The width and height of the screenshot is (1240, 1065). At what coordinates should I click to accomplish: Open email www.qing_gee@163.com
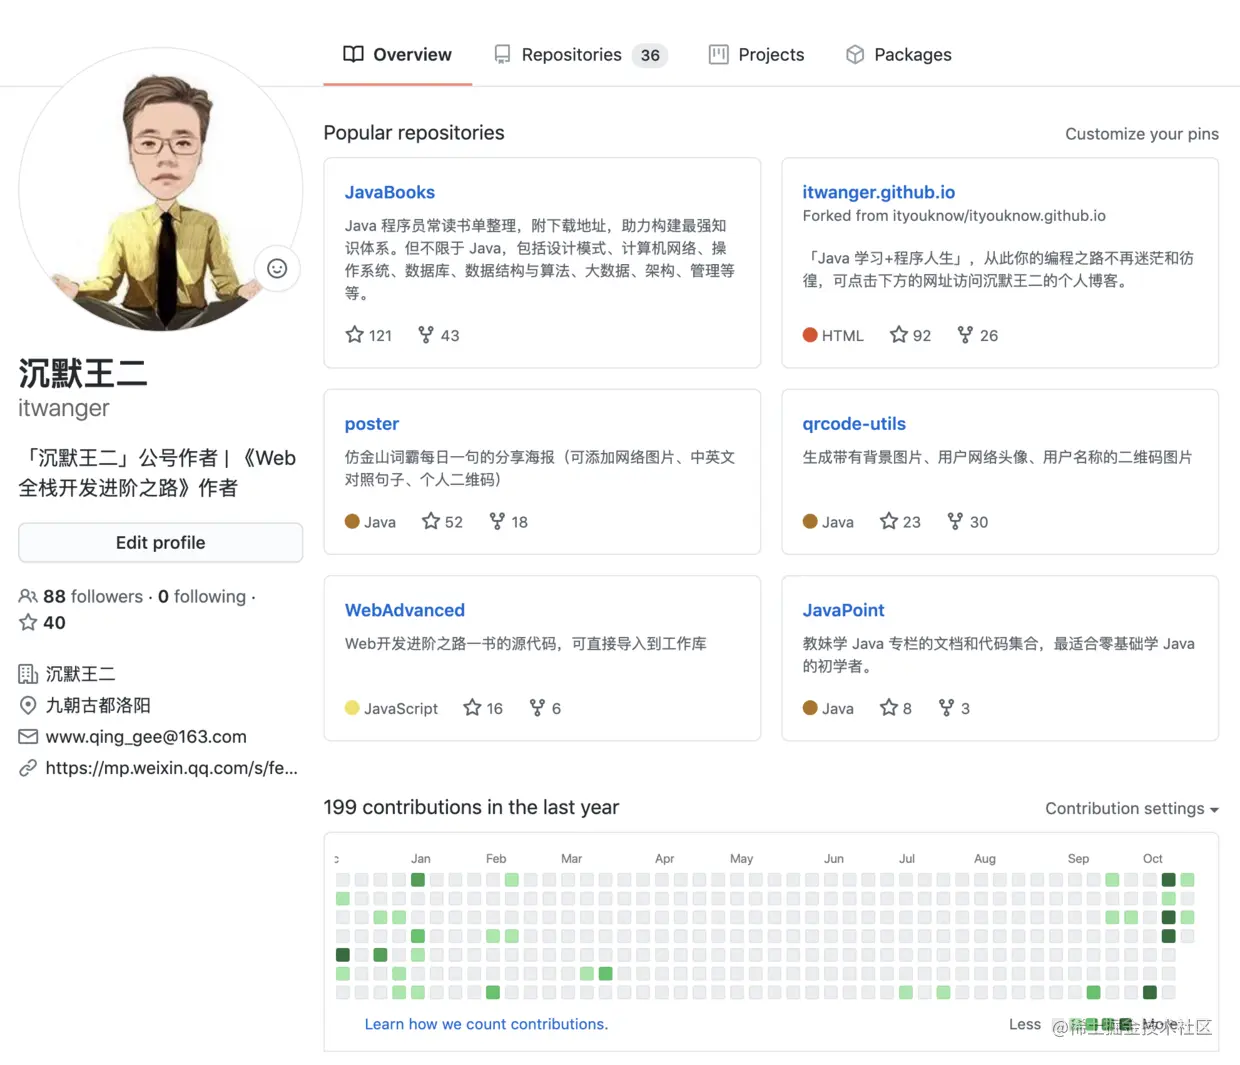(146, 737)
